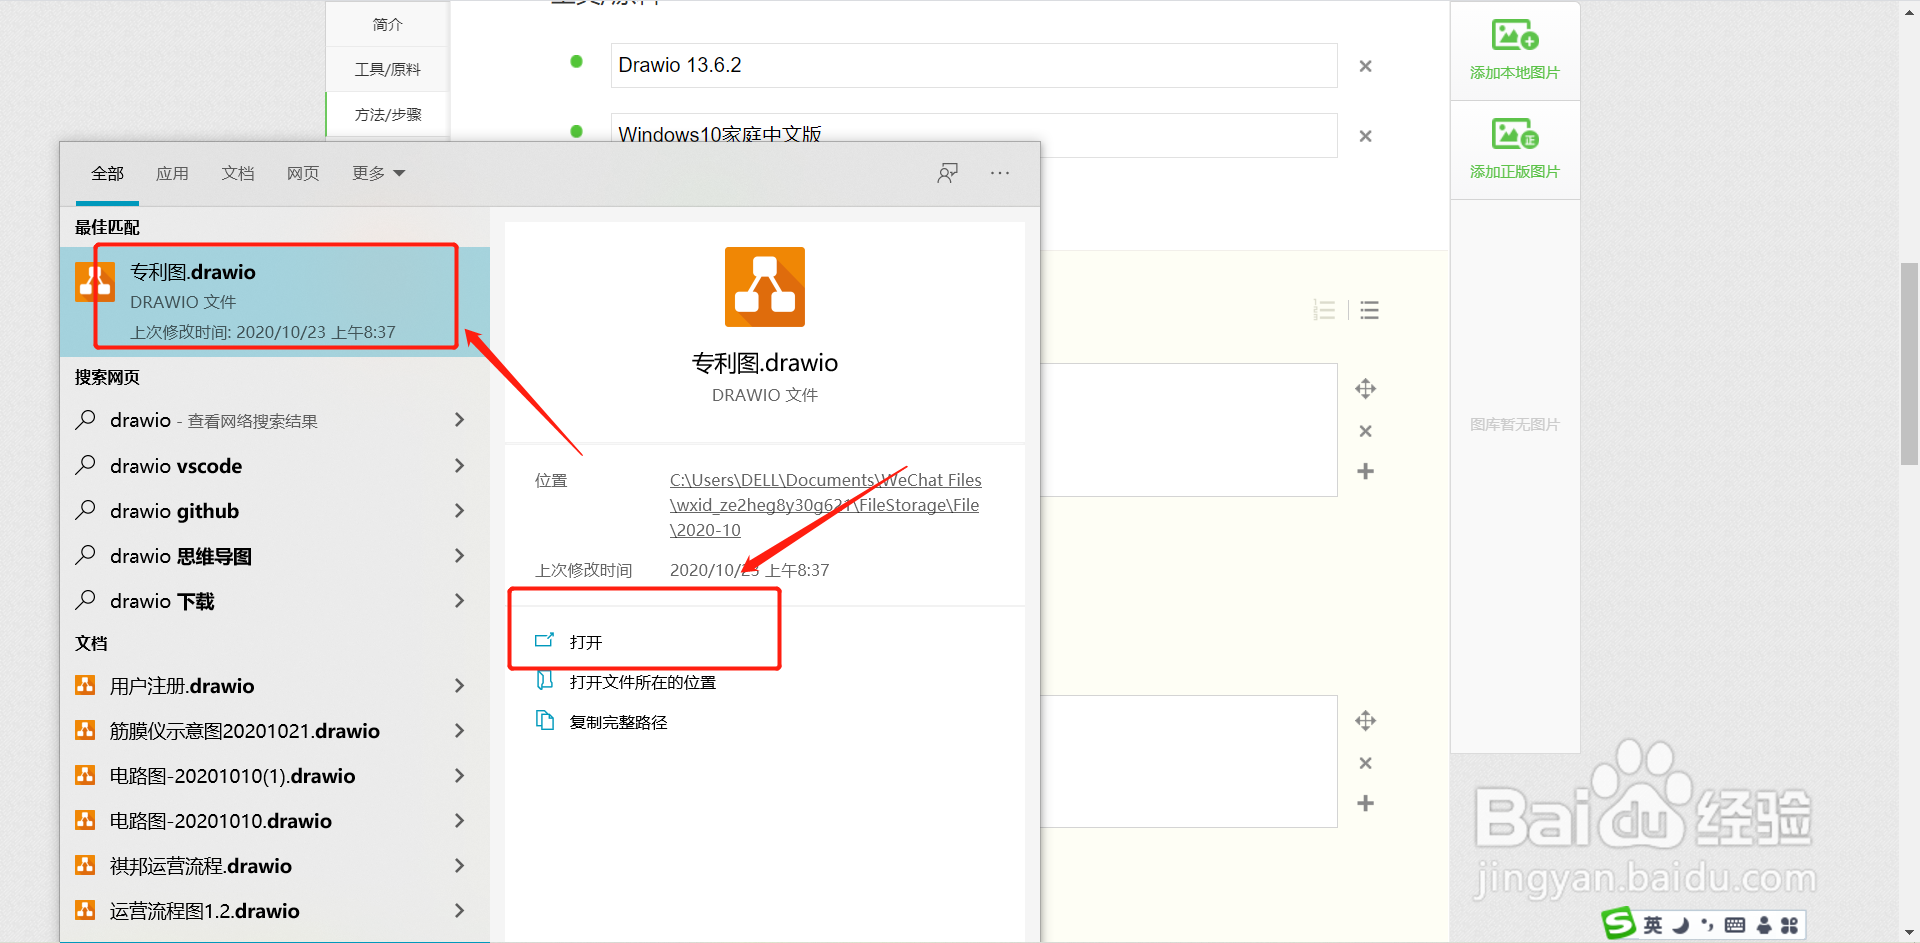Expand arrow next to drawio vscode
This screenshot has width=1920, height=943.
tap(459, 465)
